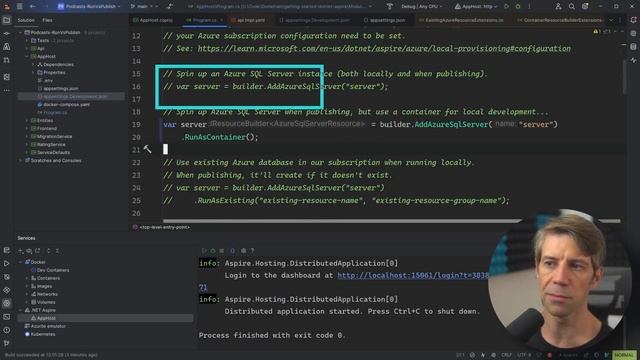
Task: Select docker-compose.yaml file
Action: coord(63,104)
